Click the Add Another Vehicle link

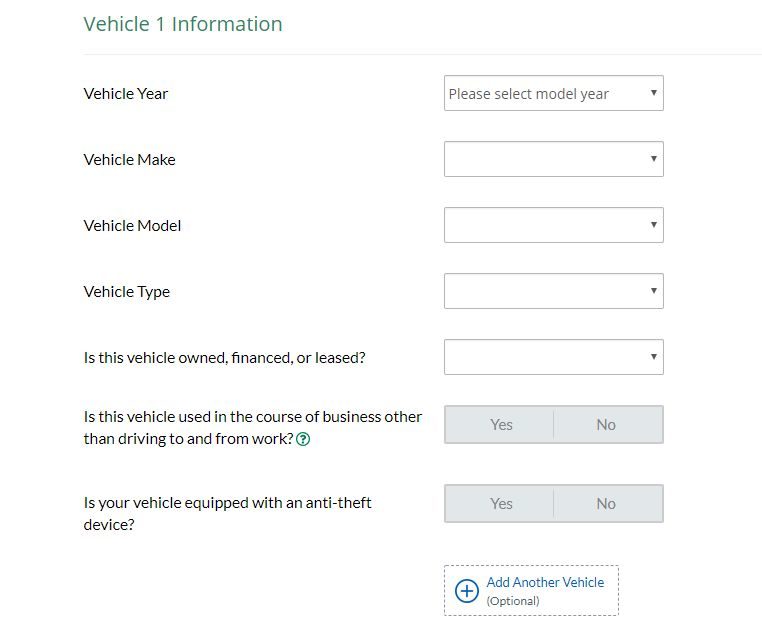(x=545, y=582)
